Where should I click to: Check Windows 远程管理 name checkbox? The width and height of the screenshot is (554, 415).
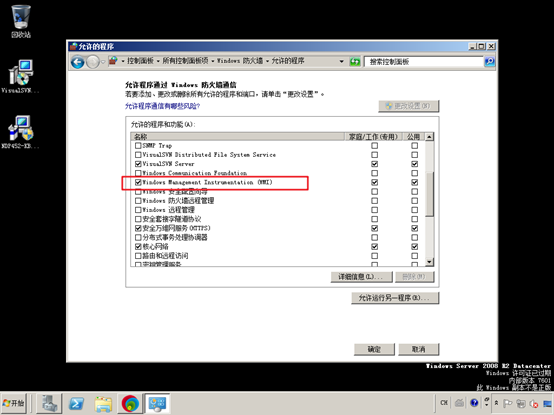tap(138, 210)
